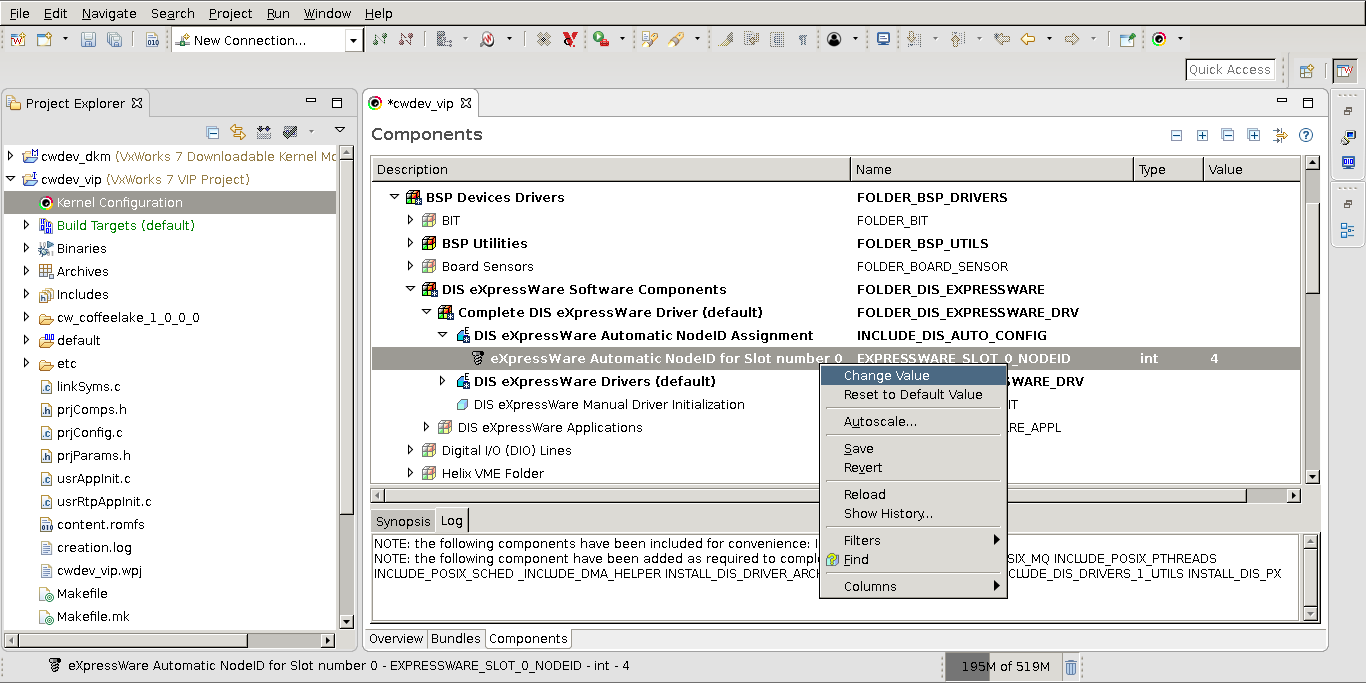Collapse All in Project Explorer toolbar

[212, 131]
